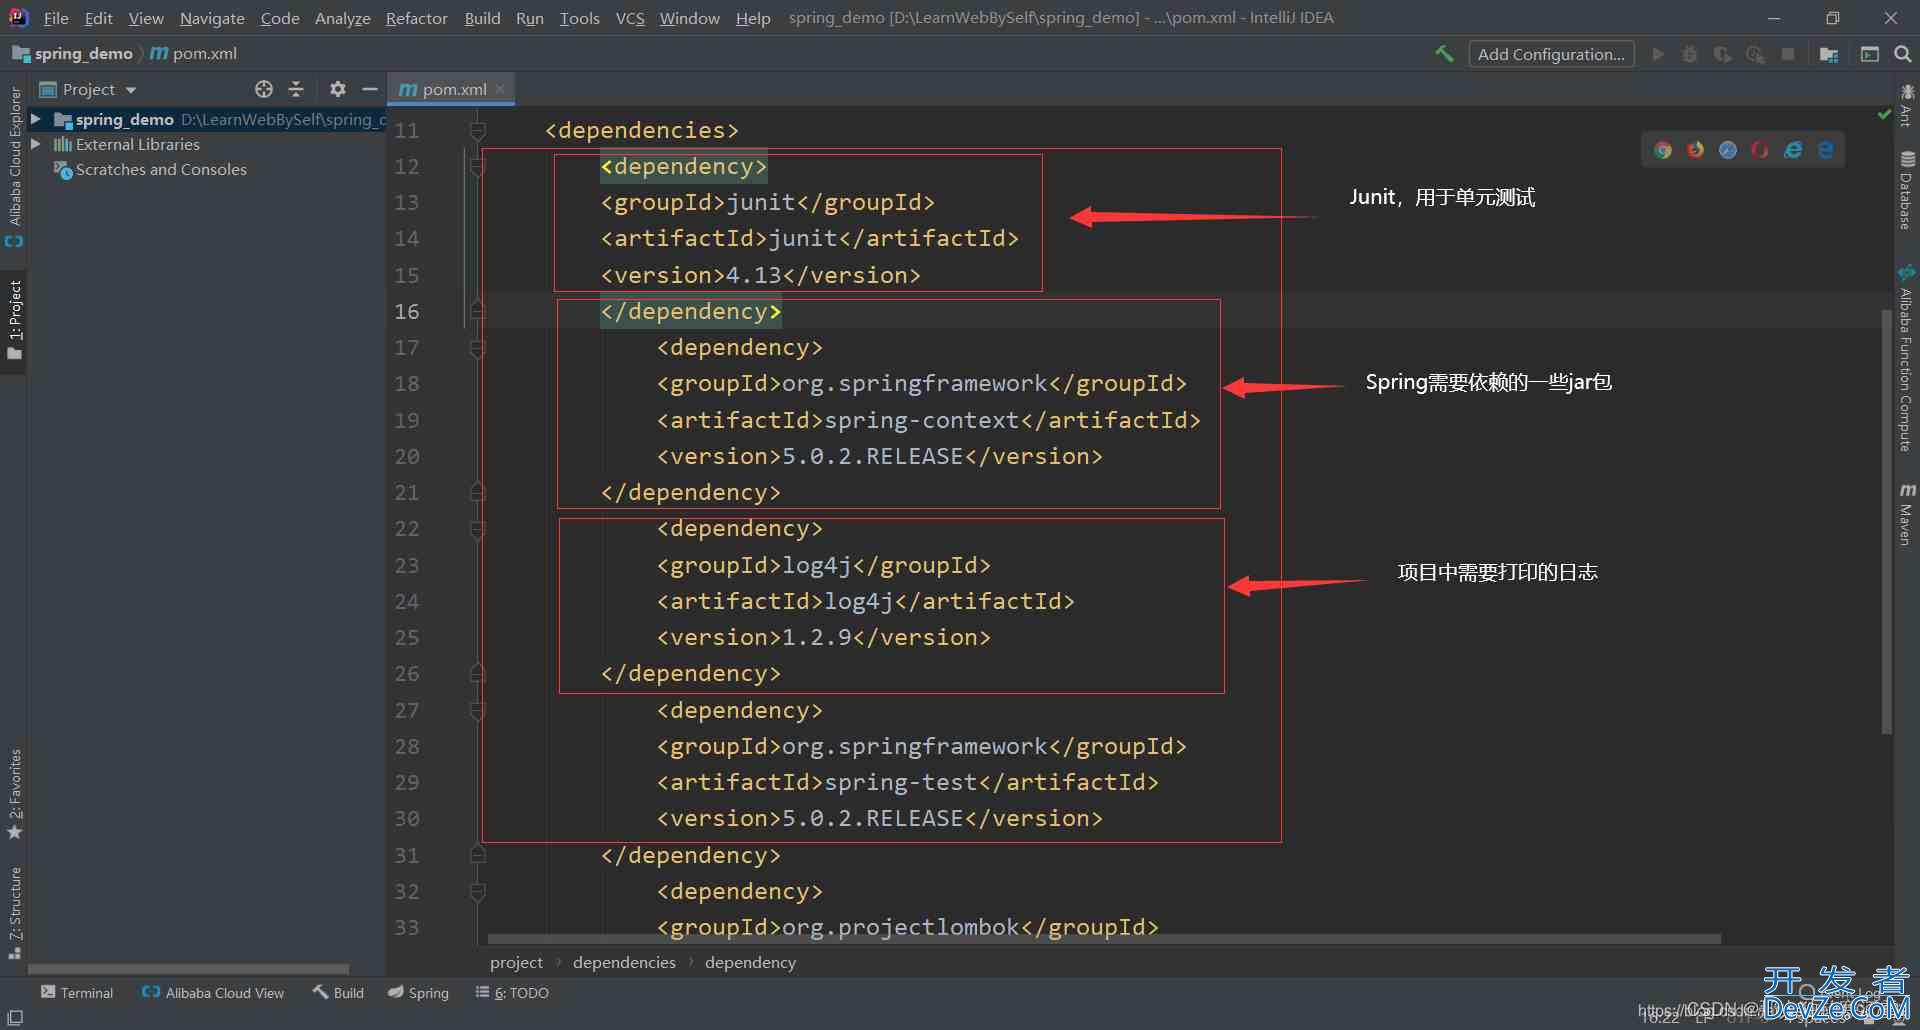This screenshot has height=1030, width=1920.
Task: Open in Safari browser icon
Action: tap(1728, 150)
